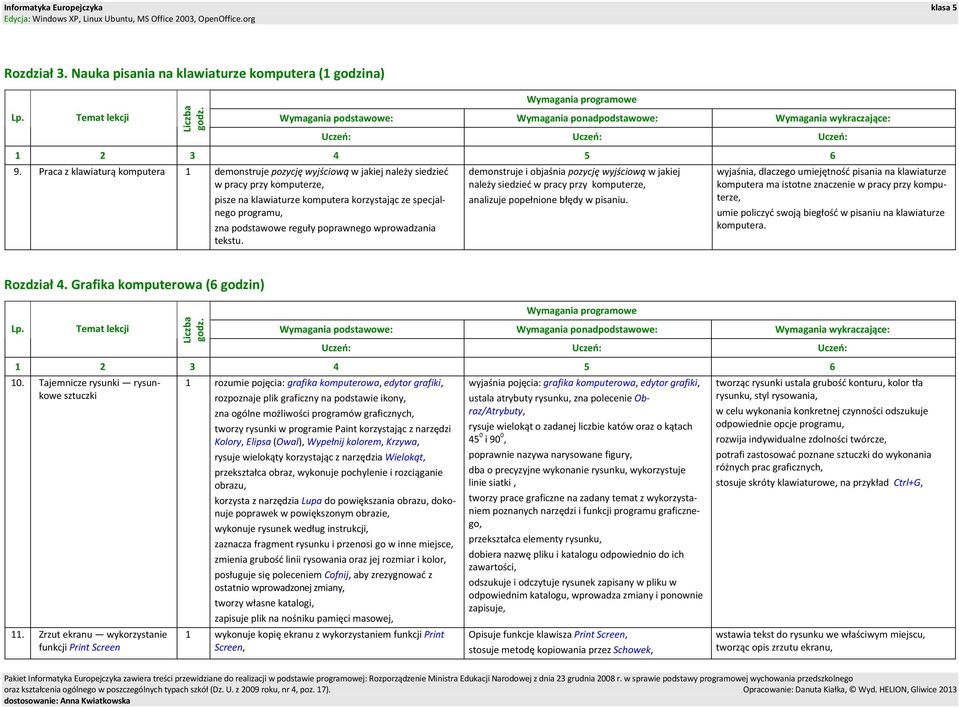This screenshot has height=708, width=959.
Task: Click the blue term "Elipsa"
Action: tap(258, 442)
